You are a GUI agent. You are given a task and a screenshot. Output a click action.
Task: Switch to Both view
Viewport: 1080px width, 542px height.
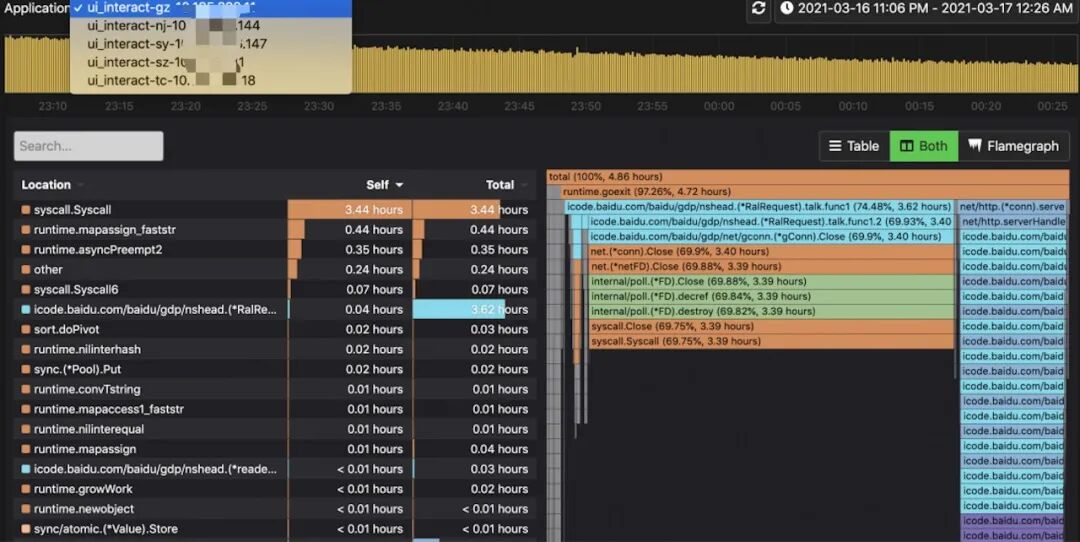[x=924, y=146]
